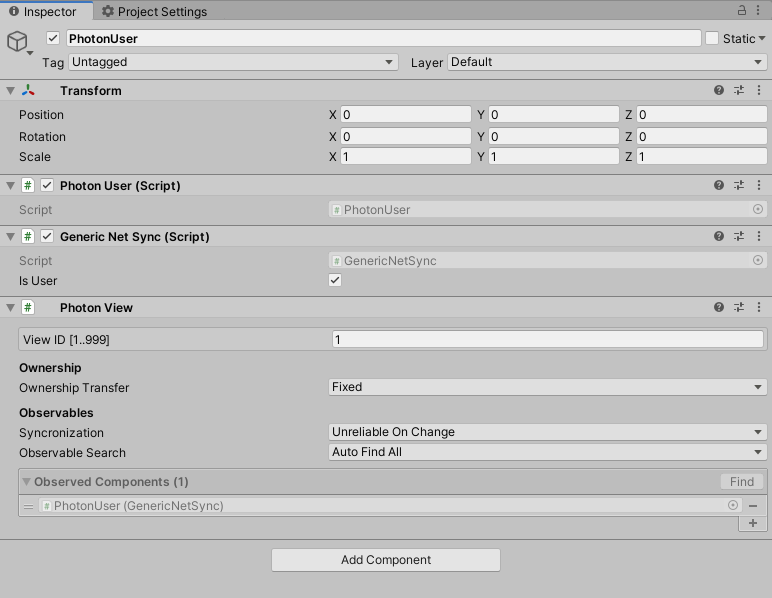
Task: Click the Rotation X field
Action: tap(406, 136)
